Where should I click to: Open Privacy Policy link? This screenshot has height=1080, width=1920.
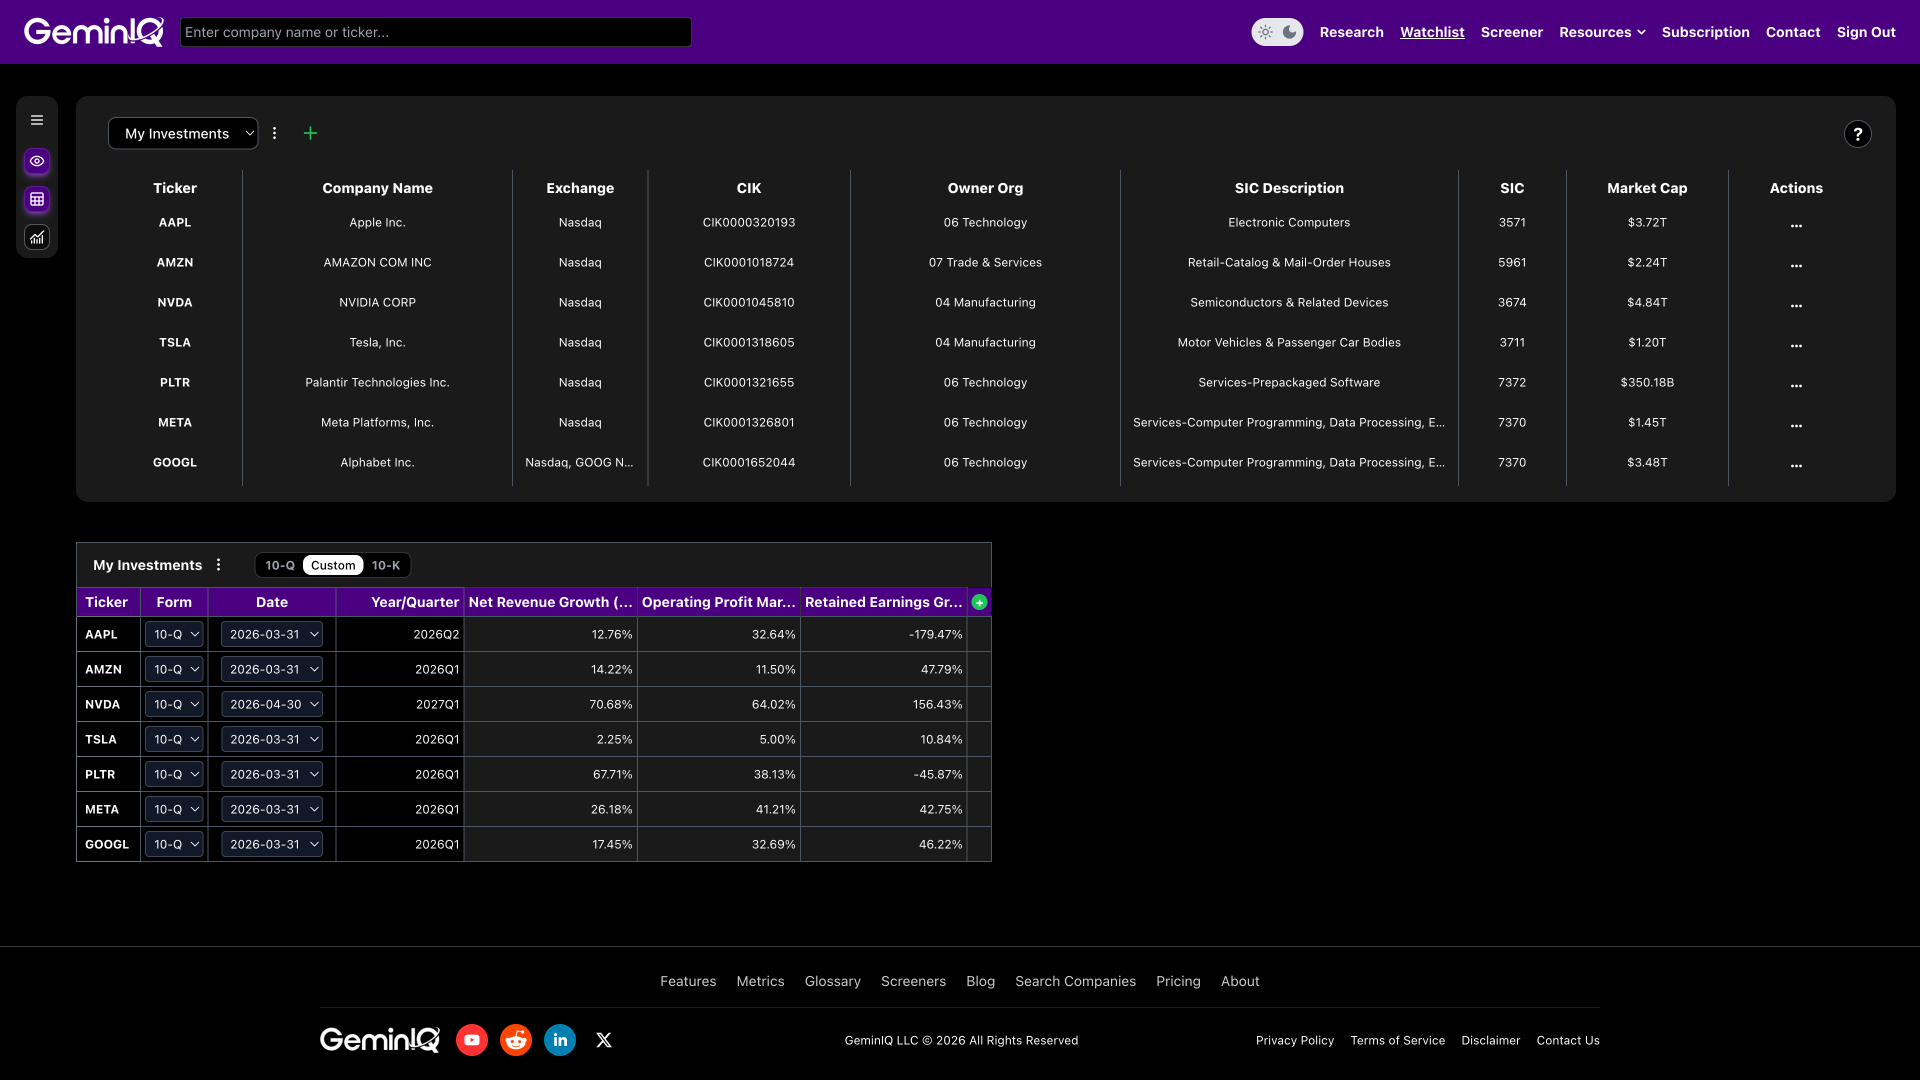point(1295,1040)
